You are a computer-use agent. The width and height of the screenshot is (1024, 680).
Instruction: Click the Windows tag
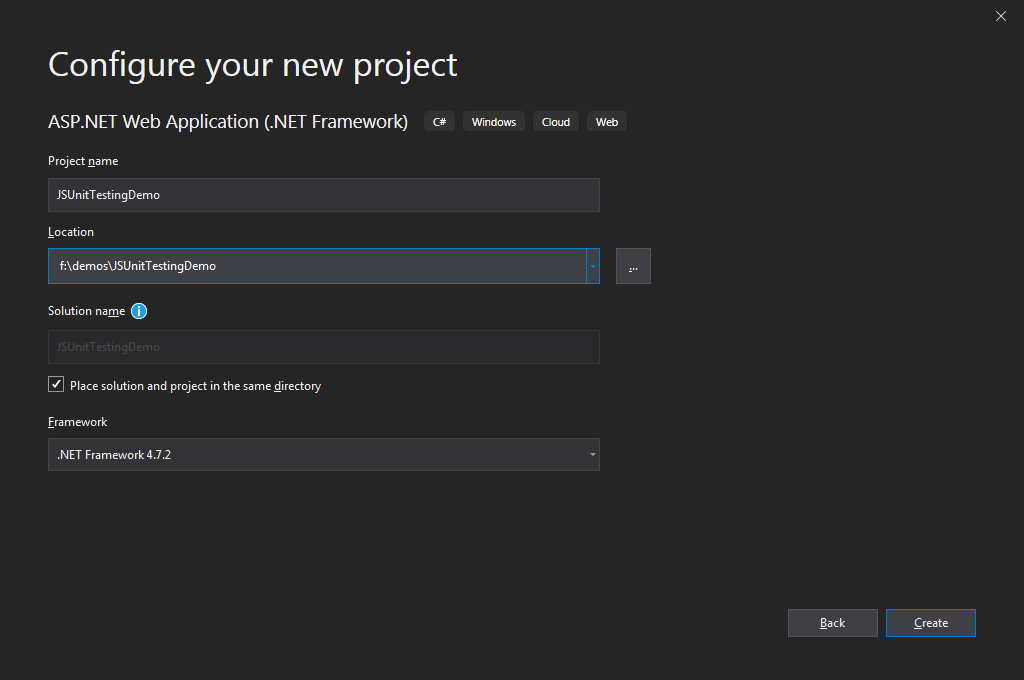click(x=494, y=121)
